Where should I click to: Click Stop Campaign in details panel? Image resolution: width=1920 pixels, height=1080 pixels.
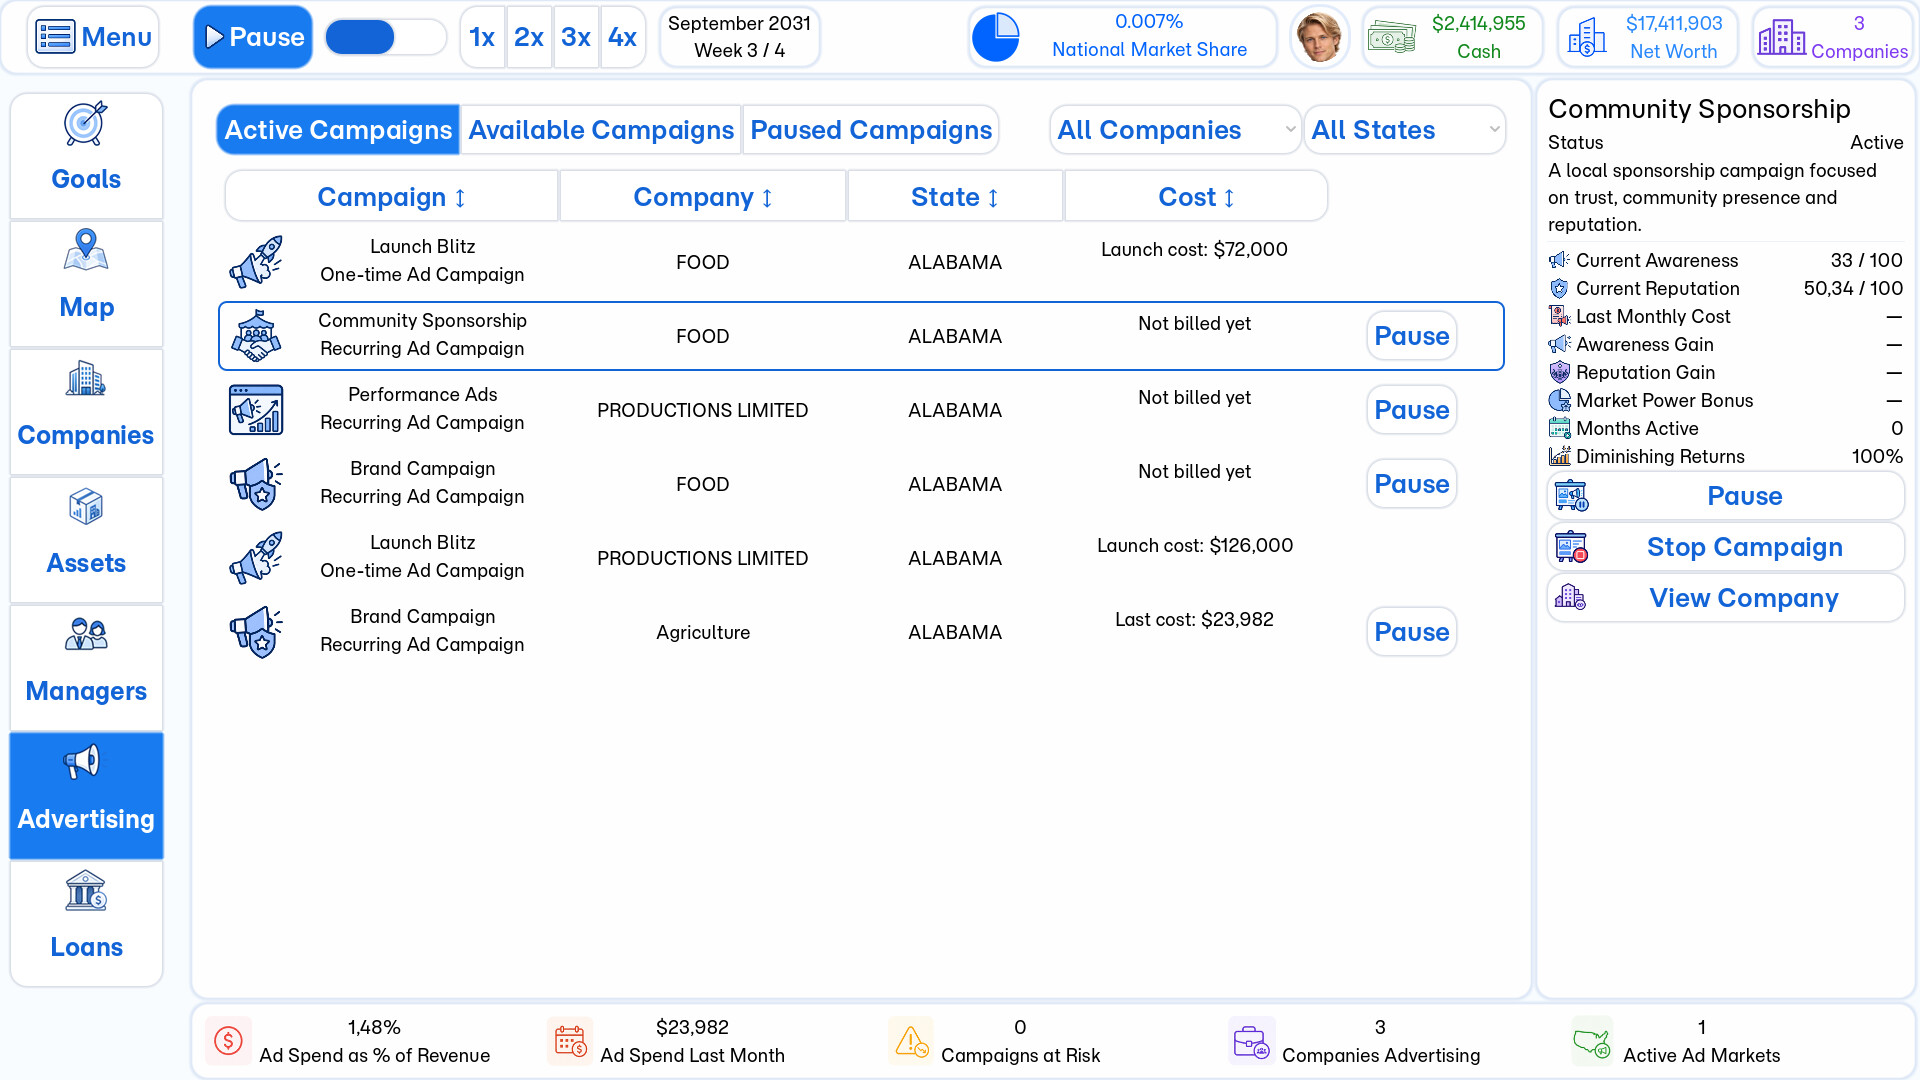[1725, 547]
